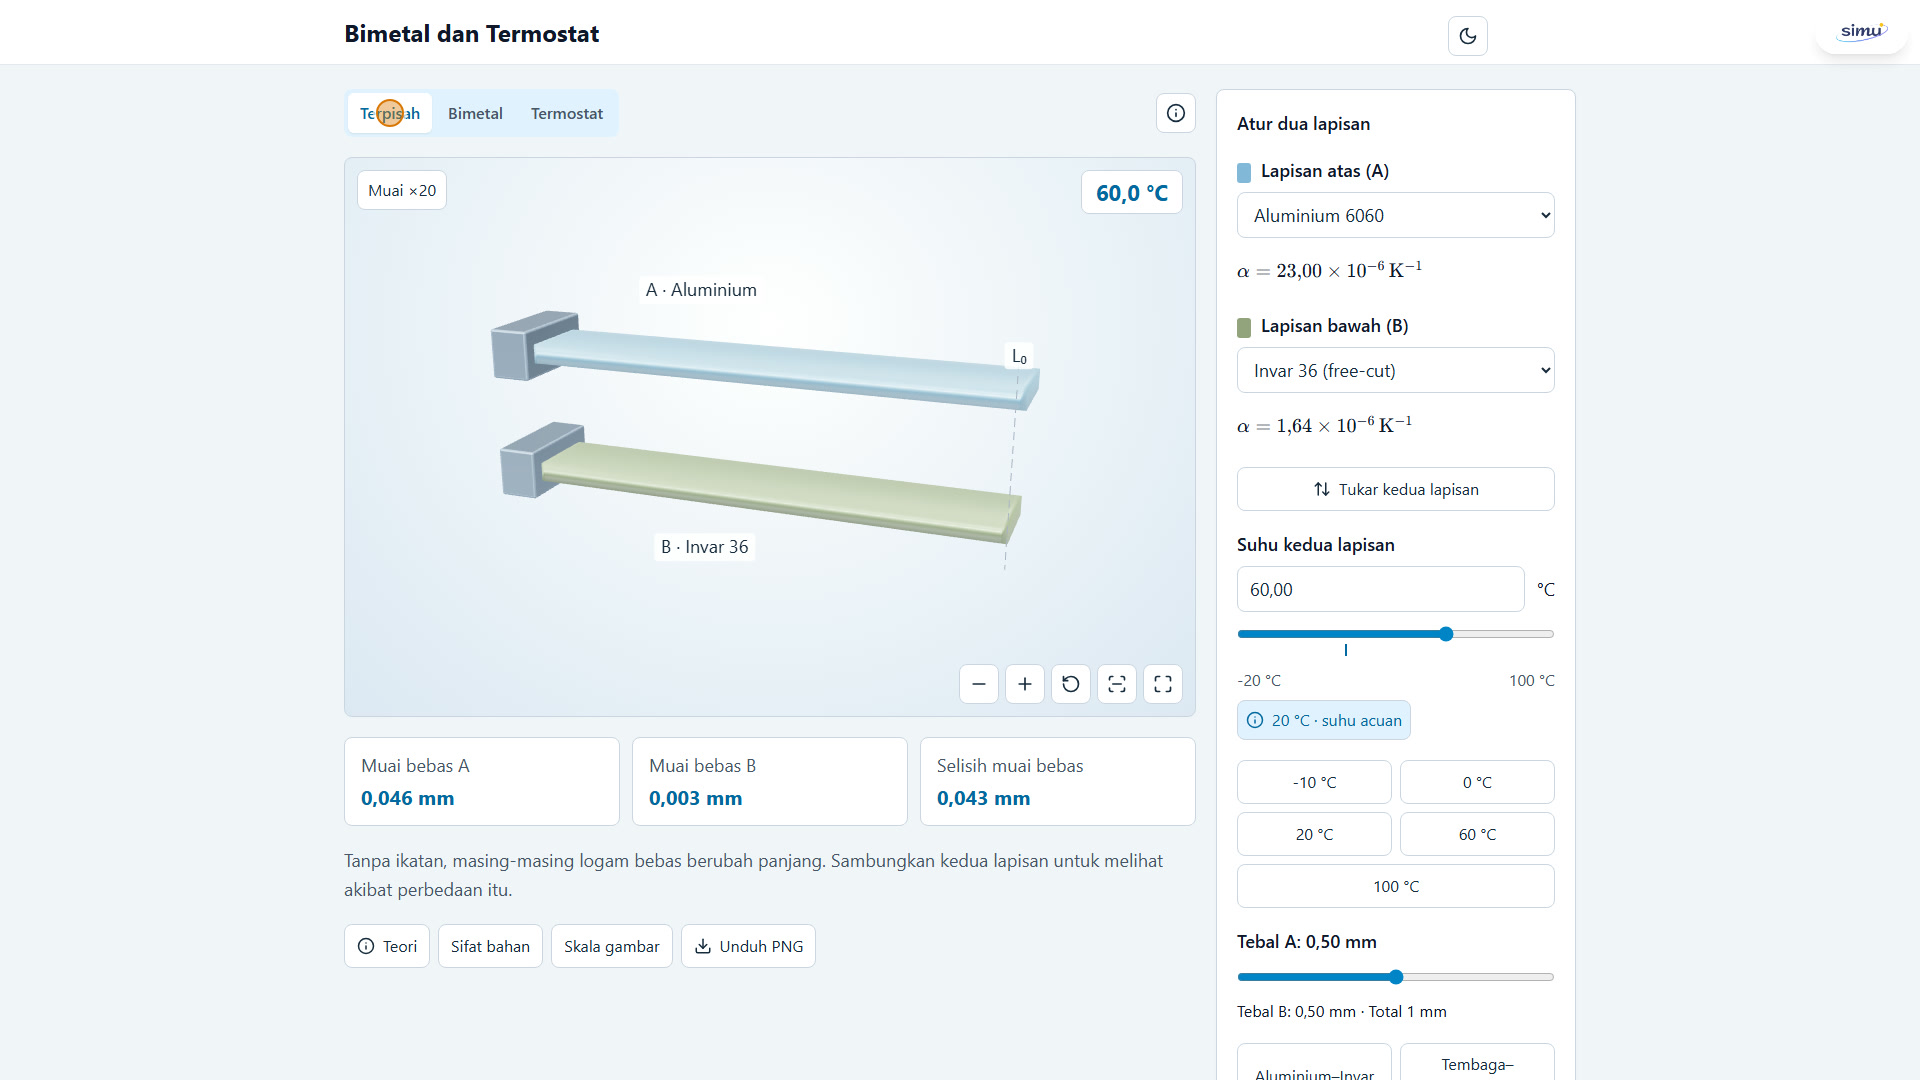Click the 60,0 °C temperature readout
The width and height of the screenshot is (1920, 1080).
(1132, 193)
